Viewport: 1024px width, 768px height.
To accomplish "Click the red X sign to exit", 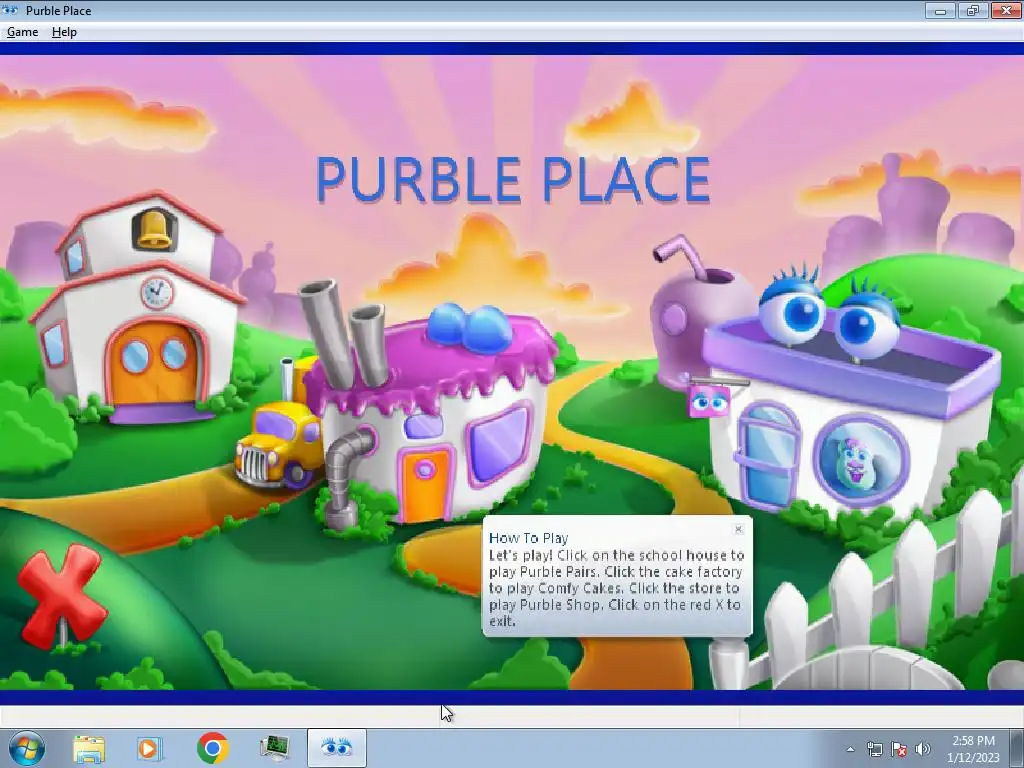I will tap(61, 596).
